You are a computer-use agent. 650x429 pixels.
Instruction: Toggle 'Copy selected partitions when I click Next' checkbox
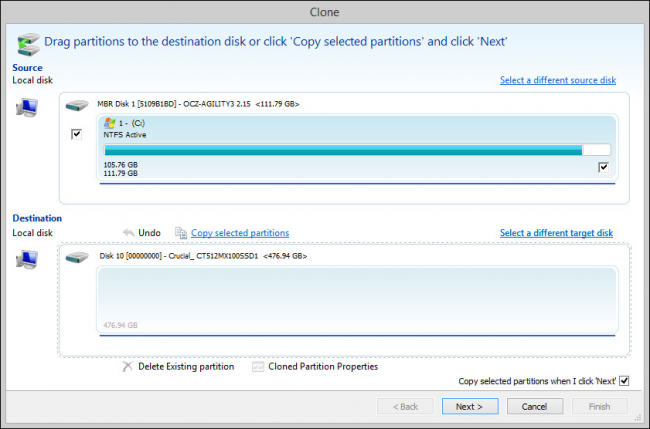tap(624, 381)
